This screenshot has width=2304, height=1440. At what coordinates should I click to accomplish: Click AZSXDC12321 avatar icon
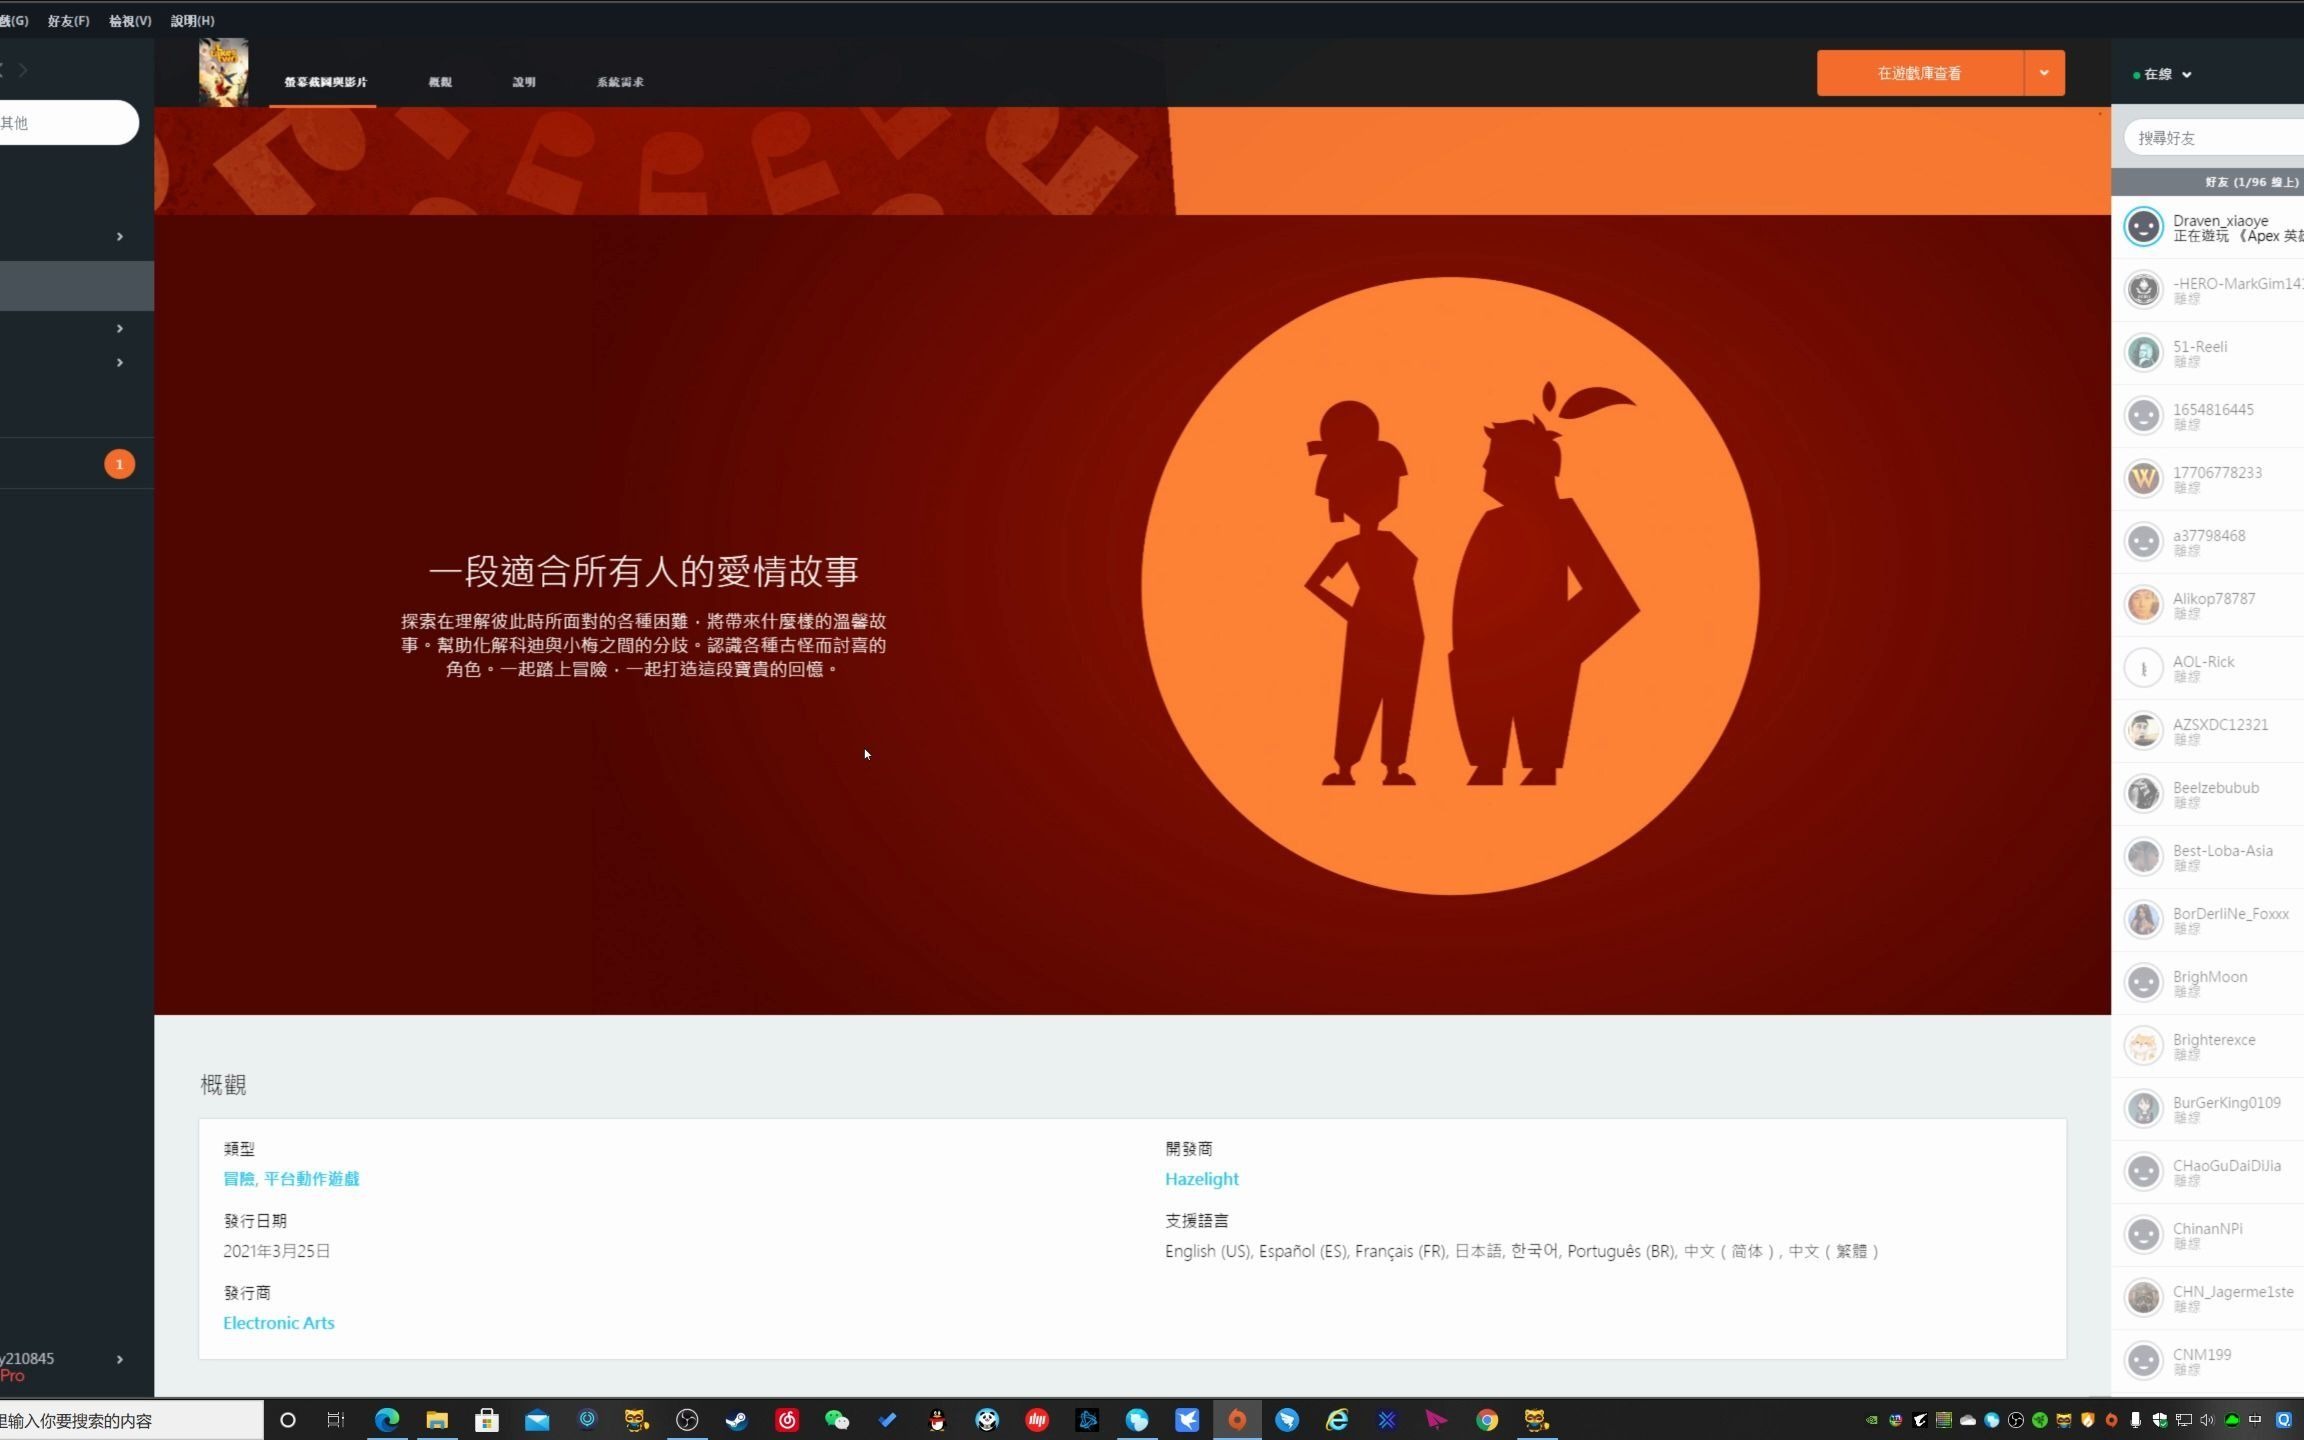coord(2143,731)
